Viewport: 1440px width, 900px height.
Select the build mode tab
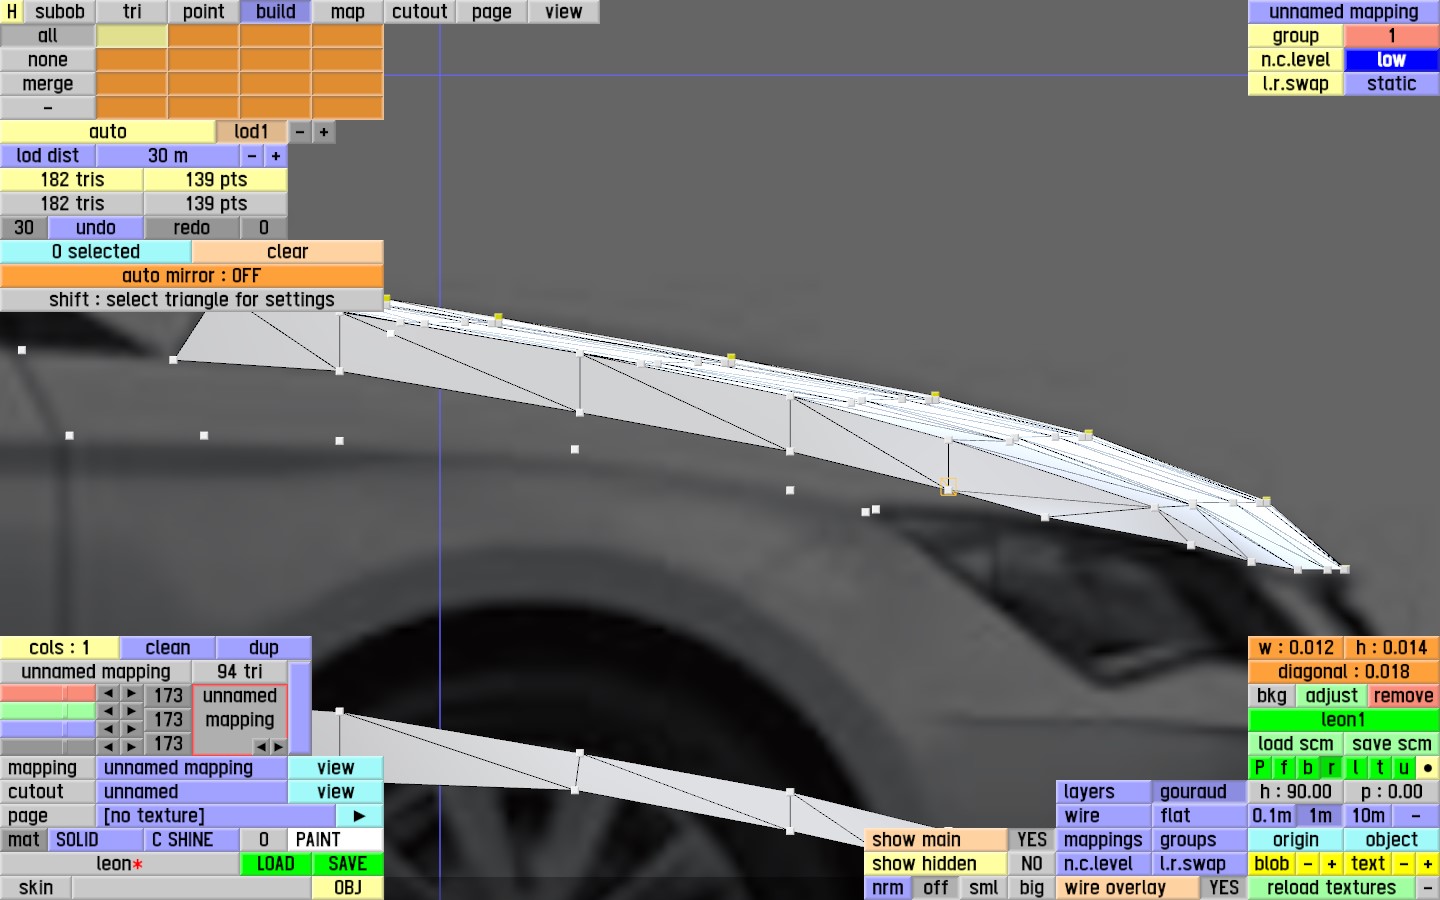point(276,12)
